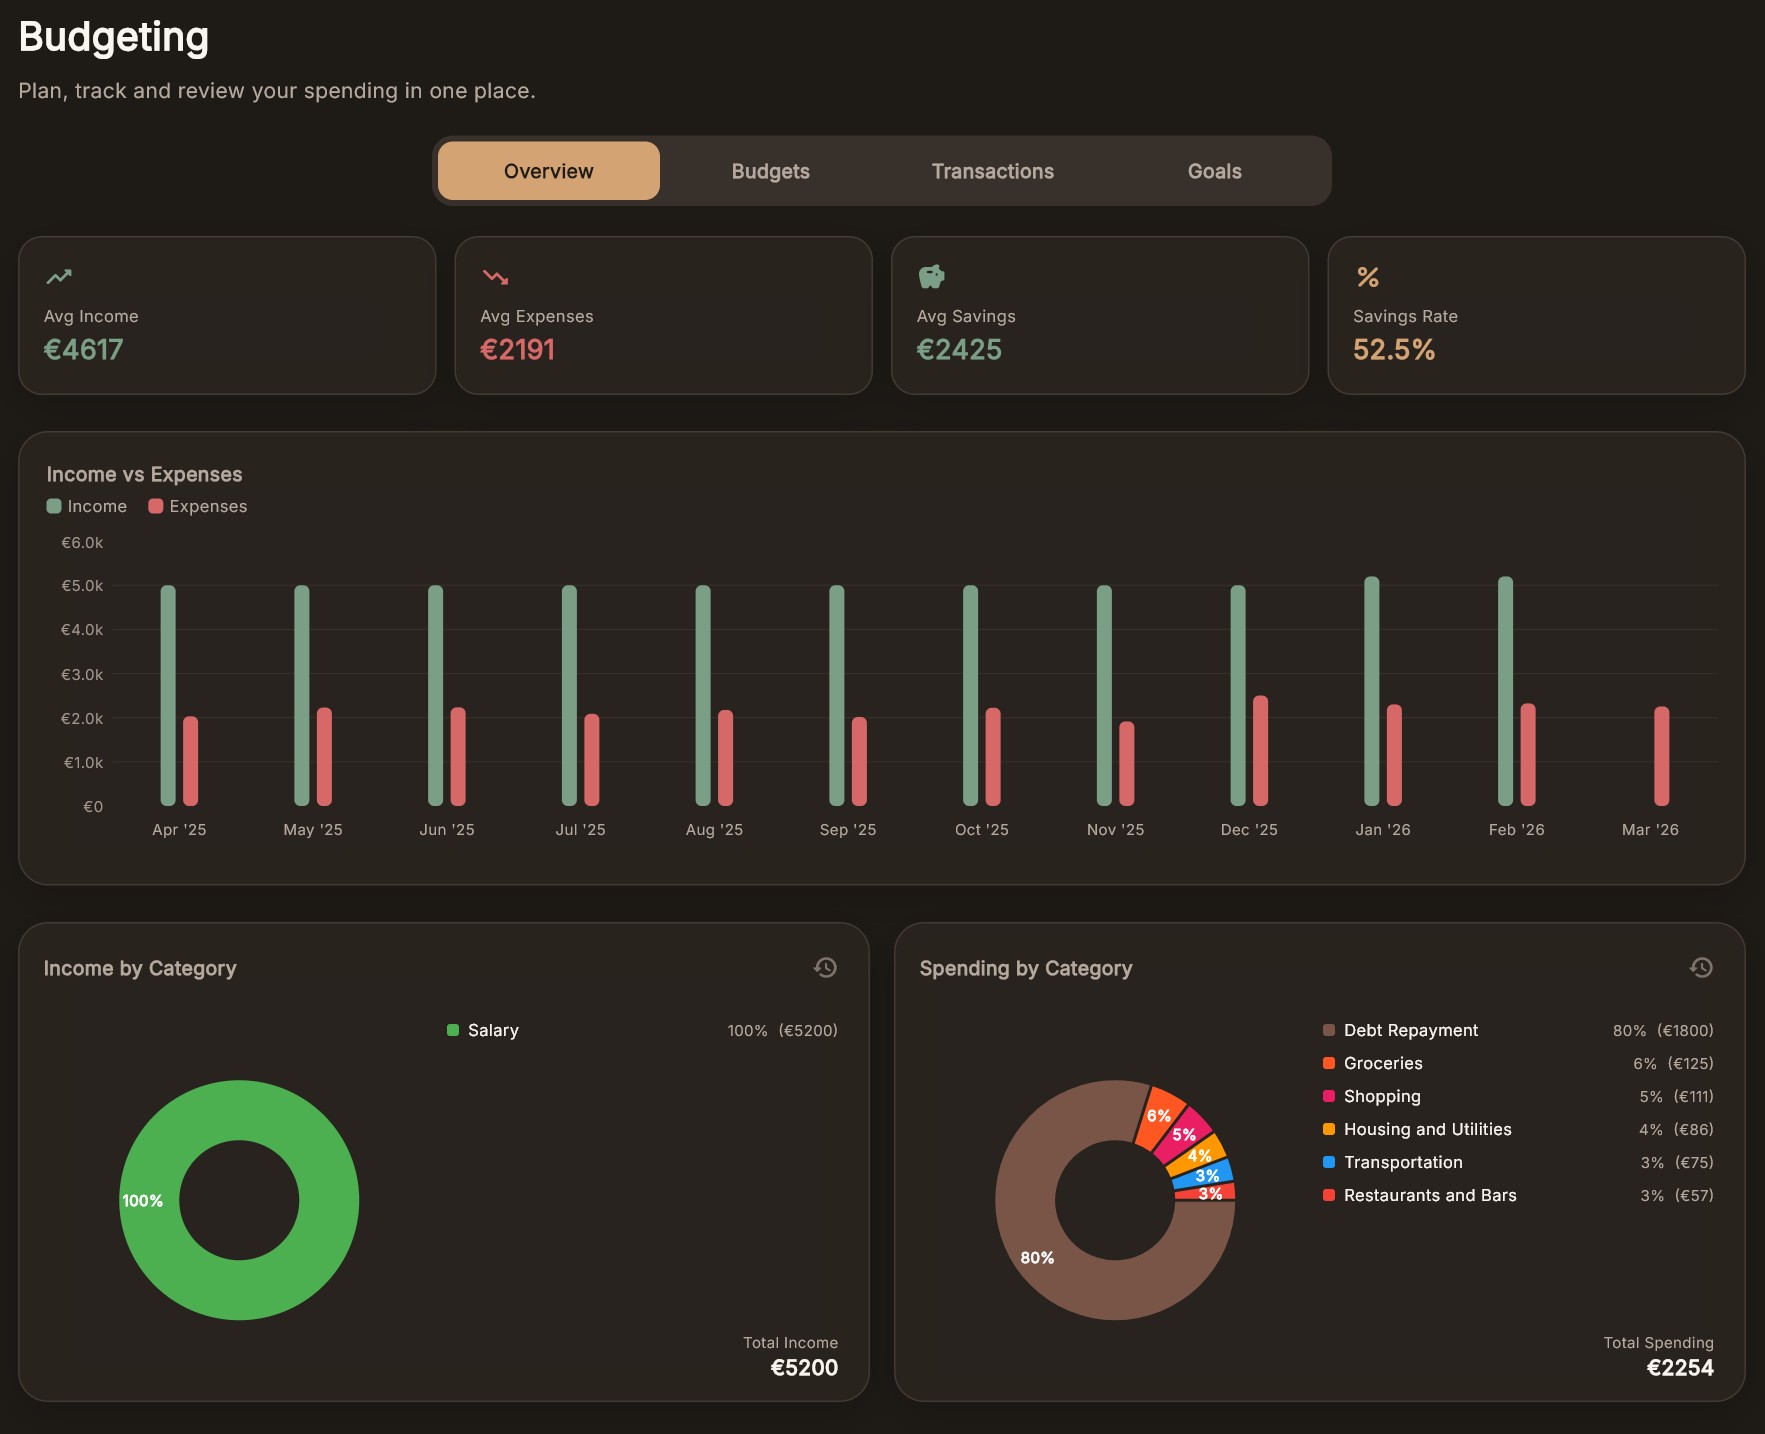The width and height of the screenshot is (1765, 1434).
Task: Switch to the Budgets tab
Action: tap(770, 171)
